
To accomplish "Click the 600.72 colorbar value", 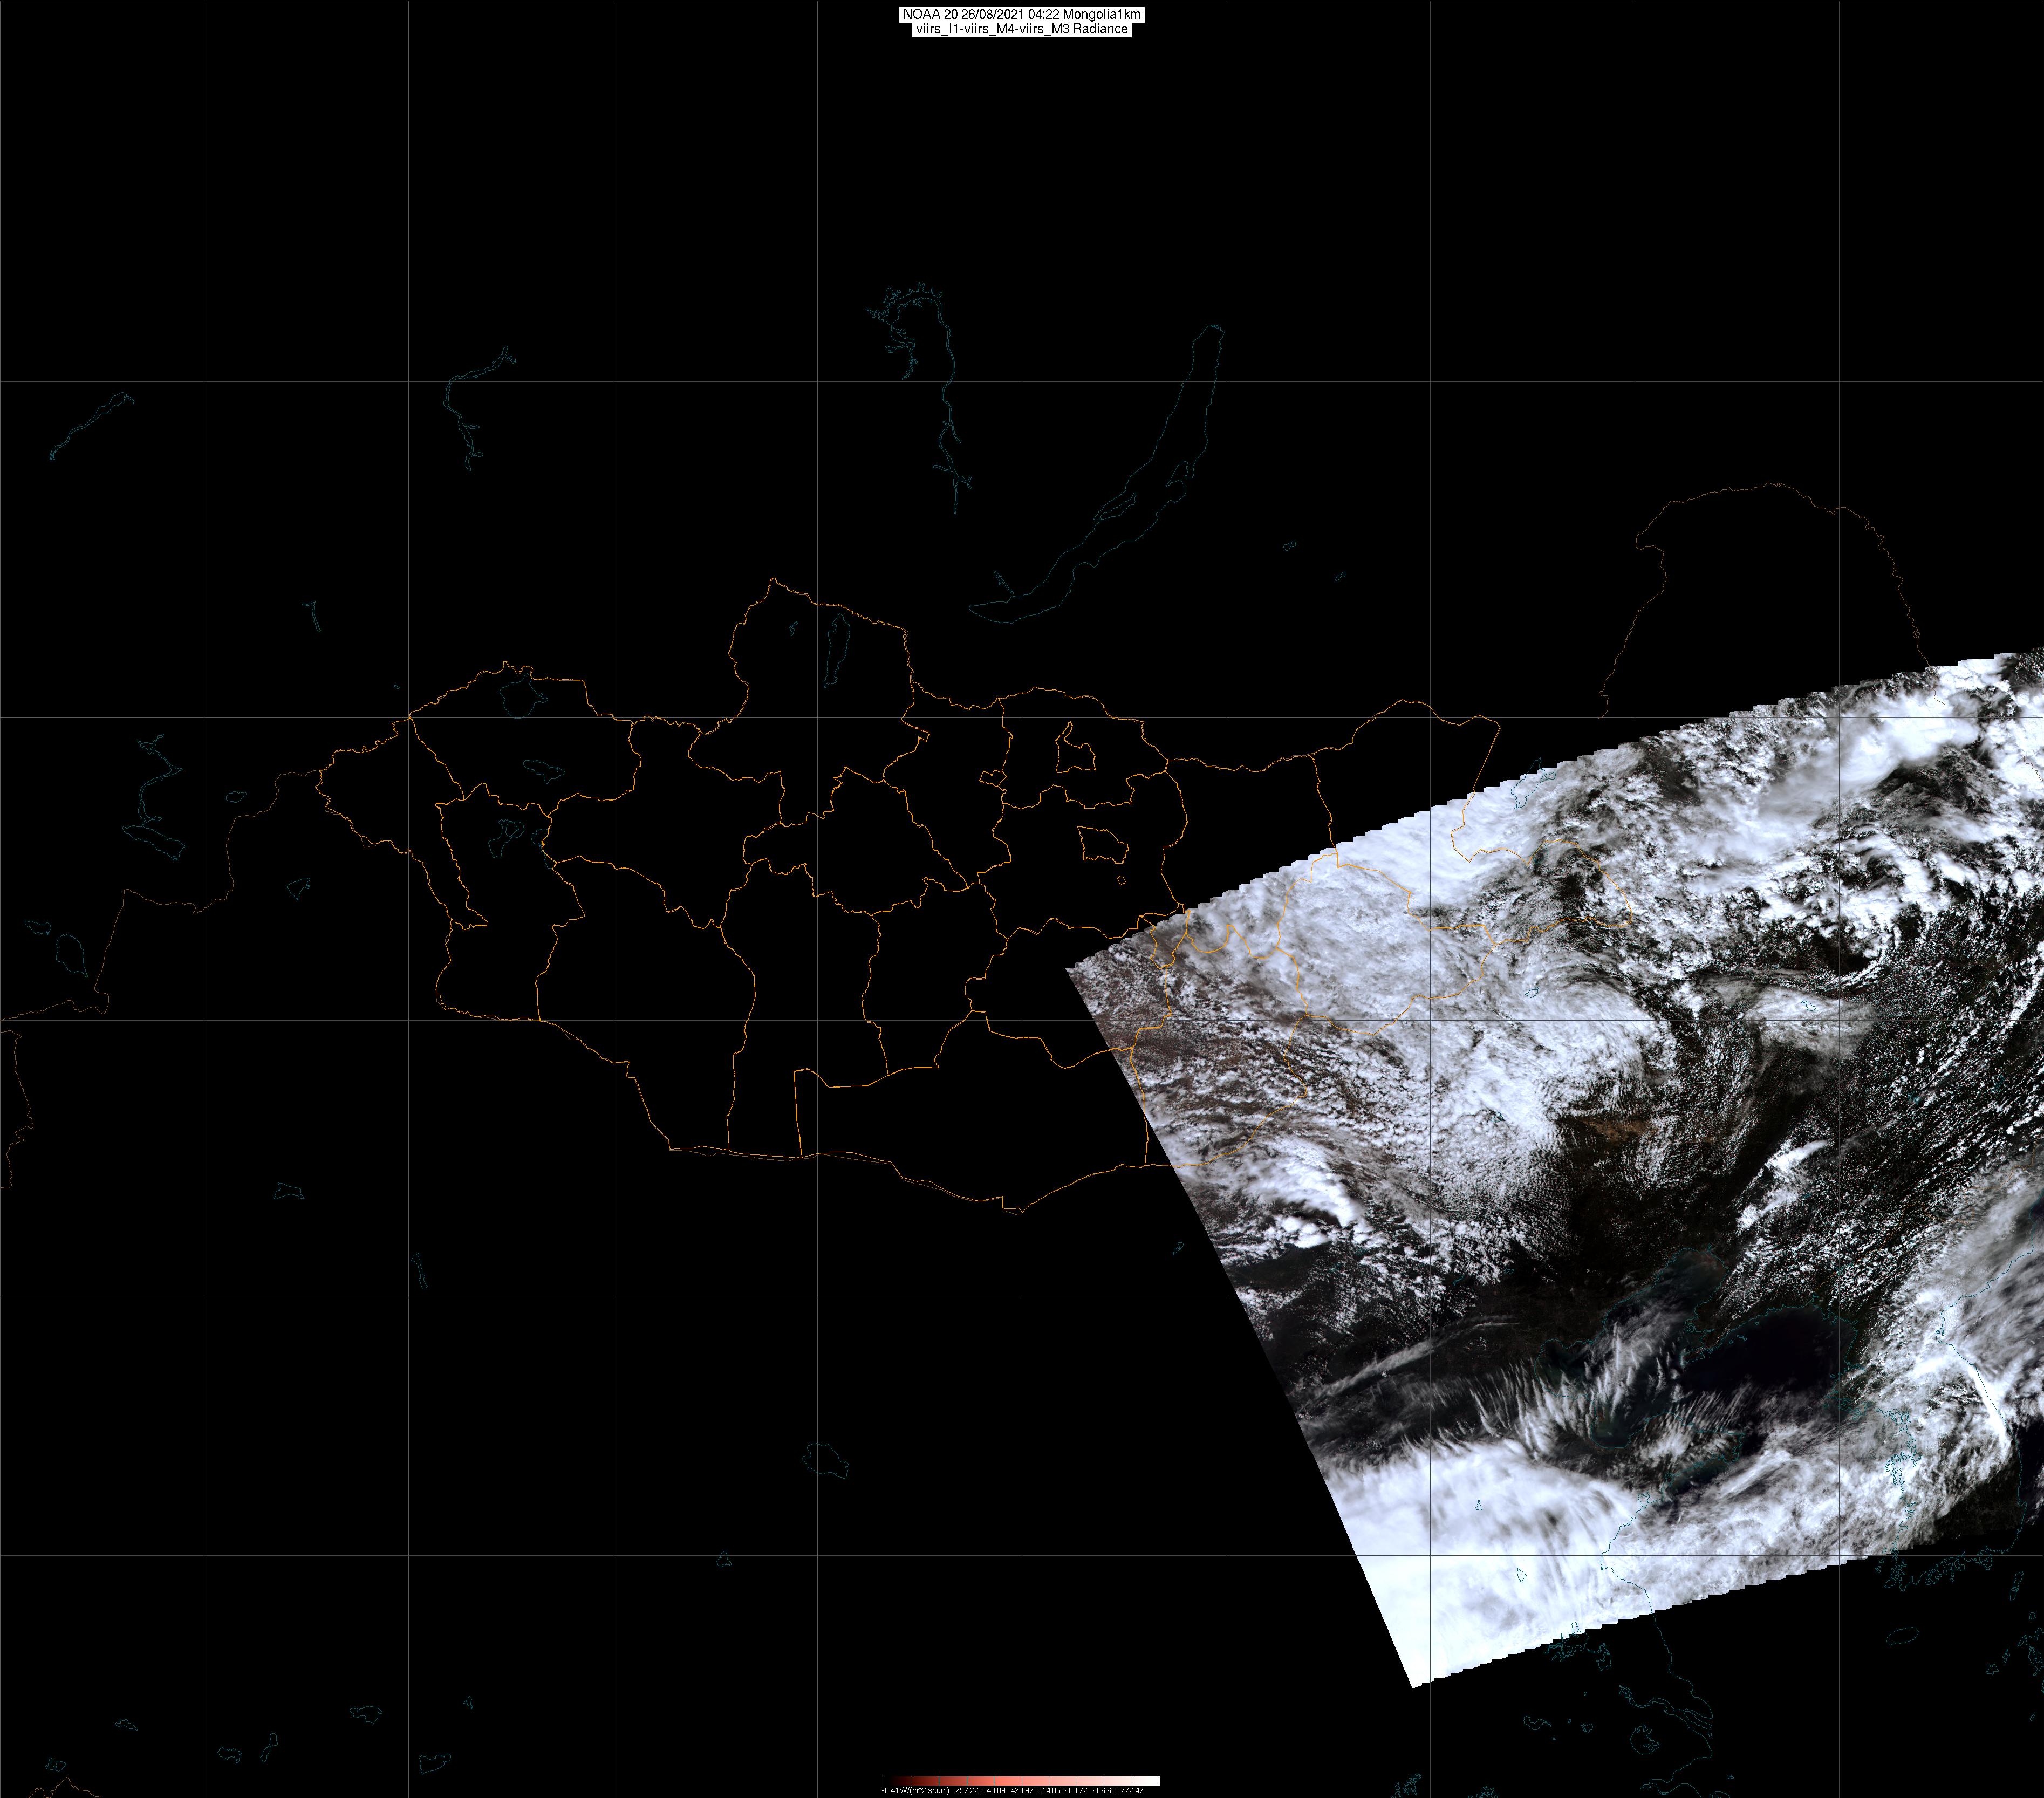I will (1076, 1790).
